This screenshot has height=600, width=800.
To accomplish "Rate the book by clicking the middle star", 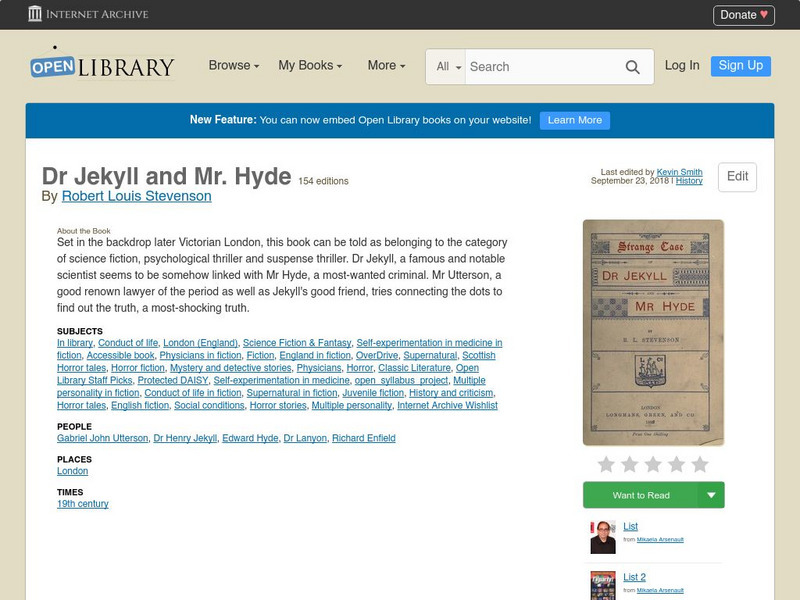I will click(x=653, y=463).
